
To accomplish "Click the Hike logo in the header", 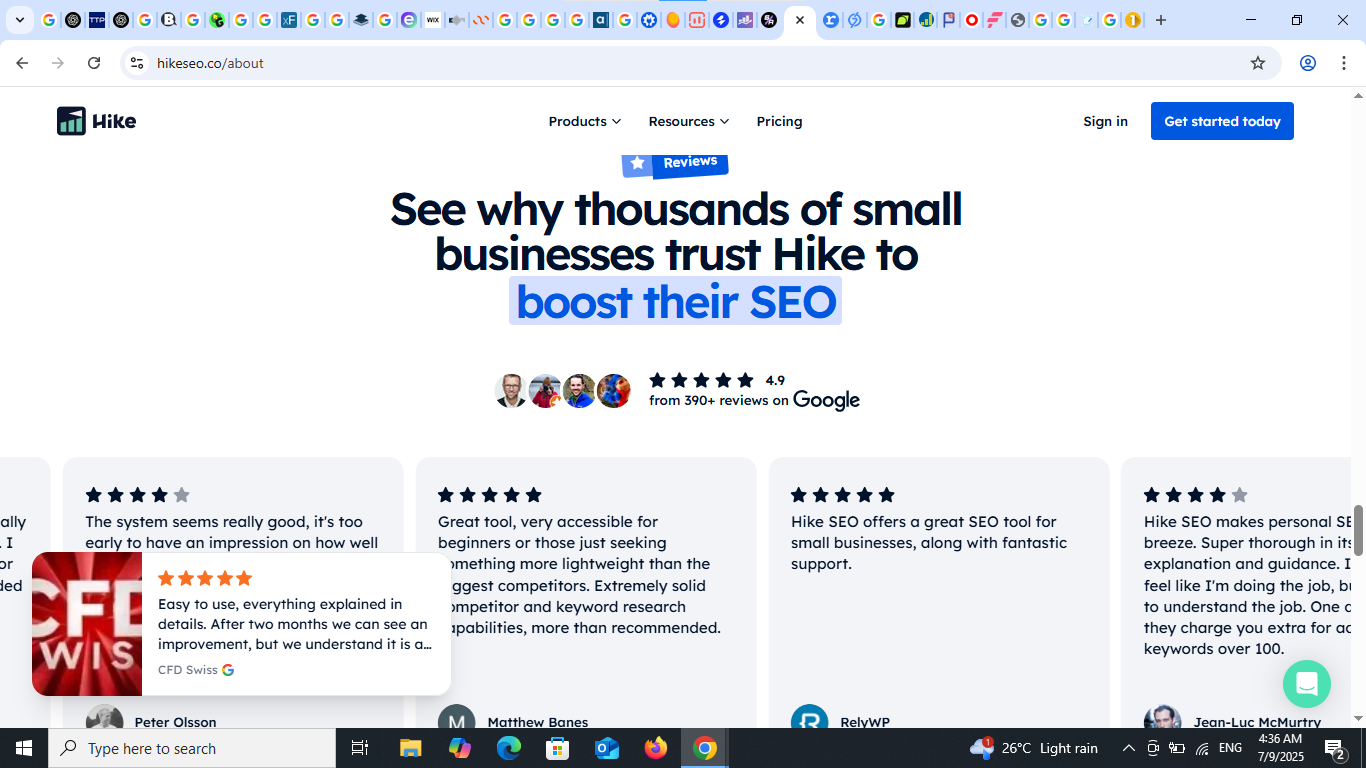I will tap(96, 121).
